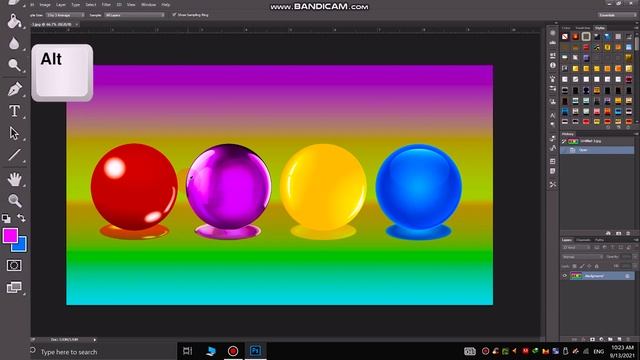This screenshot has width=640, height=360.
Task: Toggle lock position icon
Action: click(x=589, y=266)
